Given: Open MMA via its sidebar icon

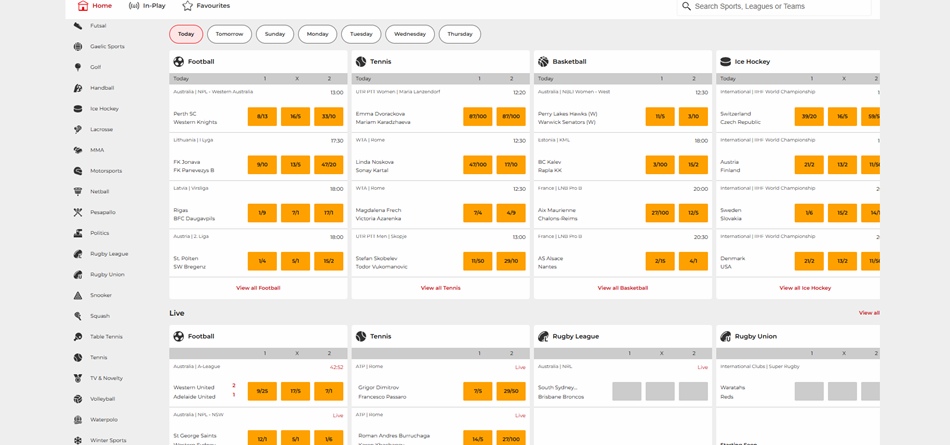Looking at the screenshot, I should point(78,150).
